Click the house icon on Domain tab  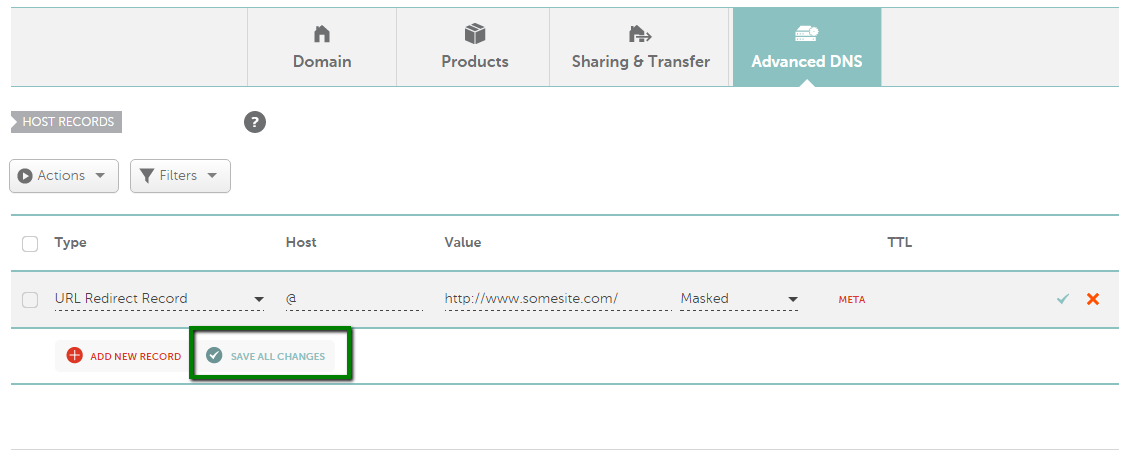point(322,34)
